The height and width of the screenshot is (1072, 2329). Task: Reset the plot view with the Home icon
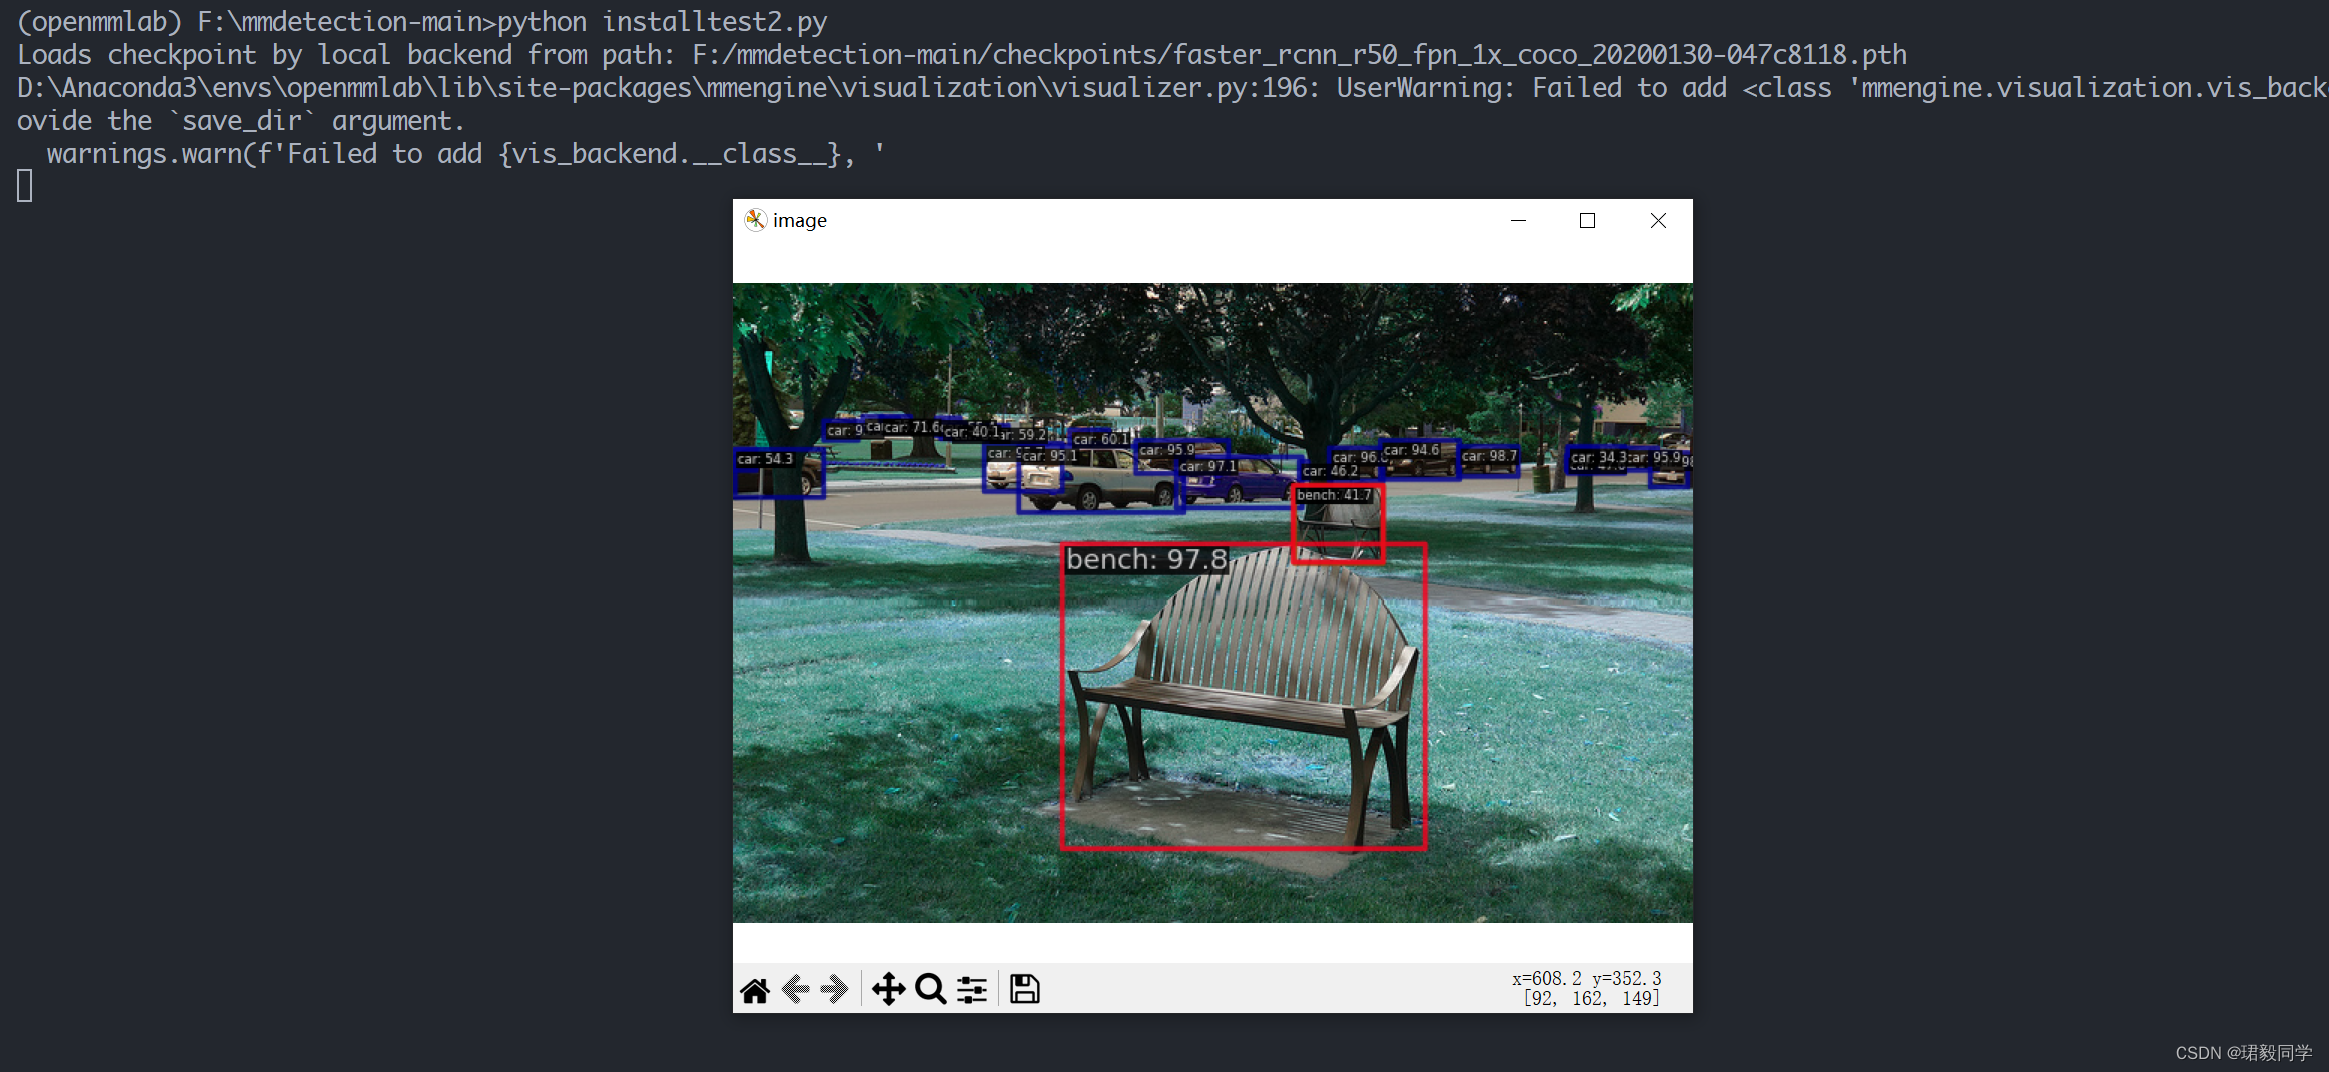pos(755,988)
